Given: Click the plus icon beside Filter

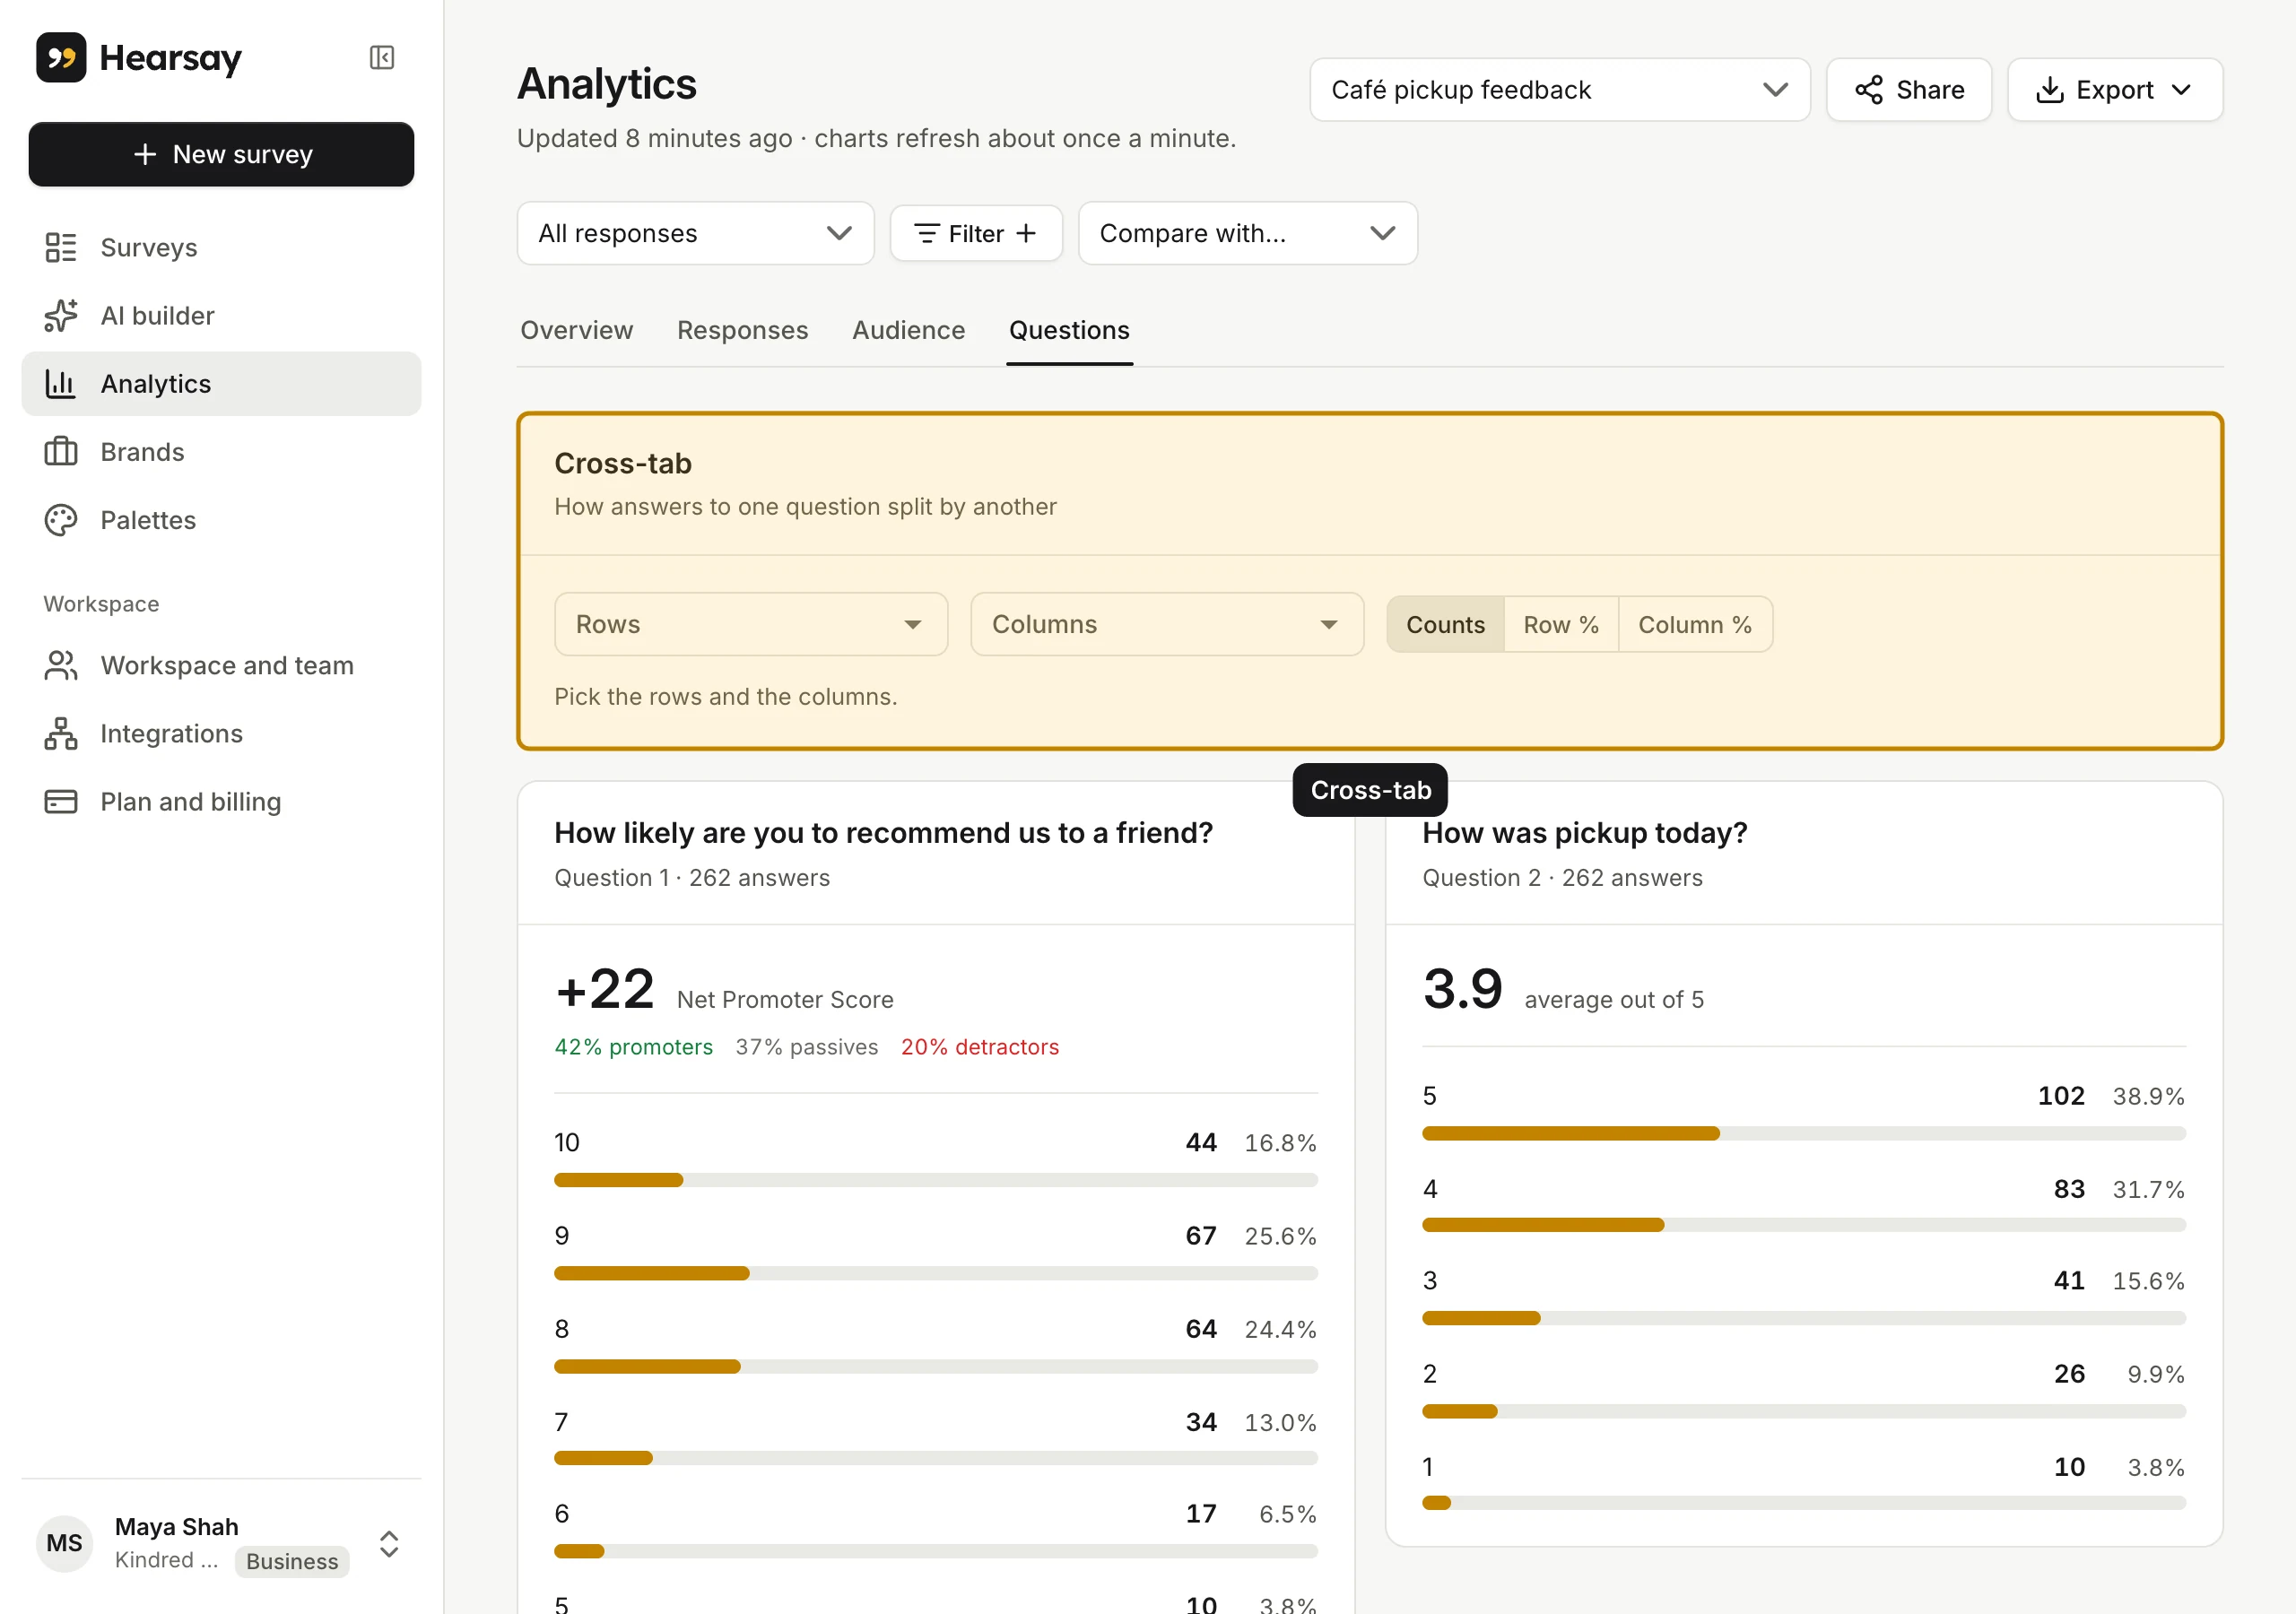Looking at the screenshot, I should (x=1026, y=234).
